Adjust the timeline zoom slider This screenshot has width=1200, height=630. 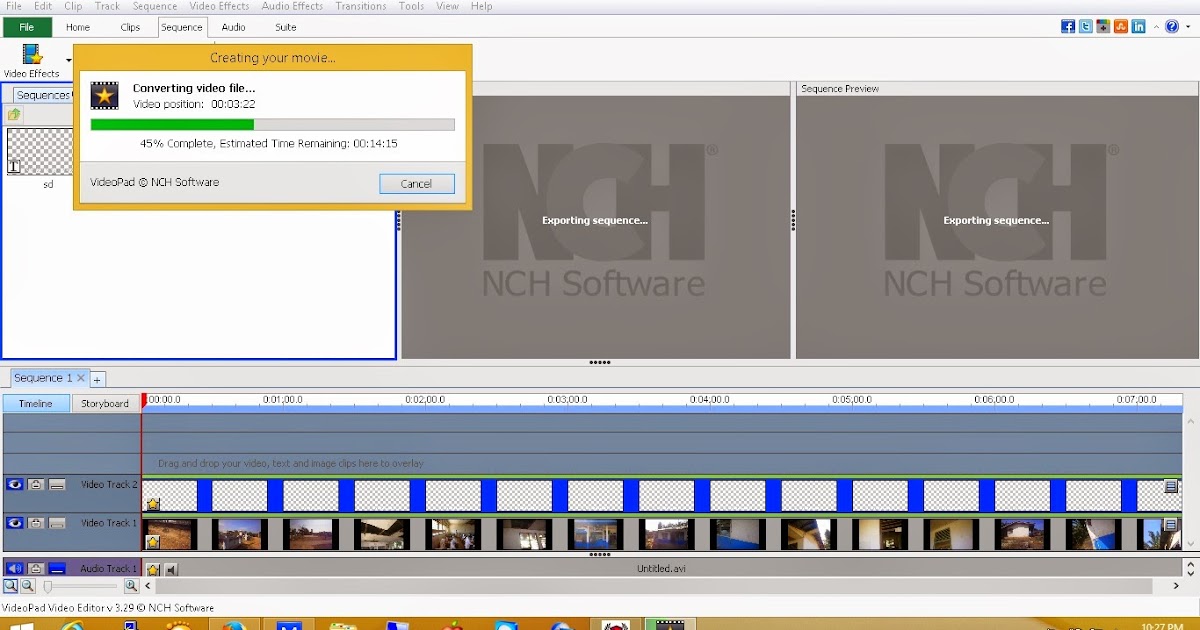(x=48, y=587)
